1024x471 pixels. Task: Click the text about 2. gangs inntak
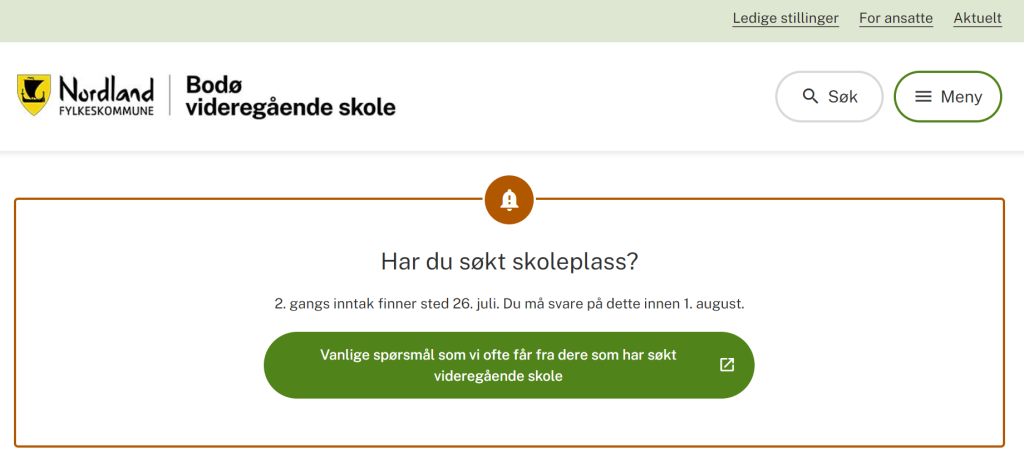point(509,304)
